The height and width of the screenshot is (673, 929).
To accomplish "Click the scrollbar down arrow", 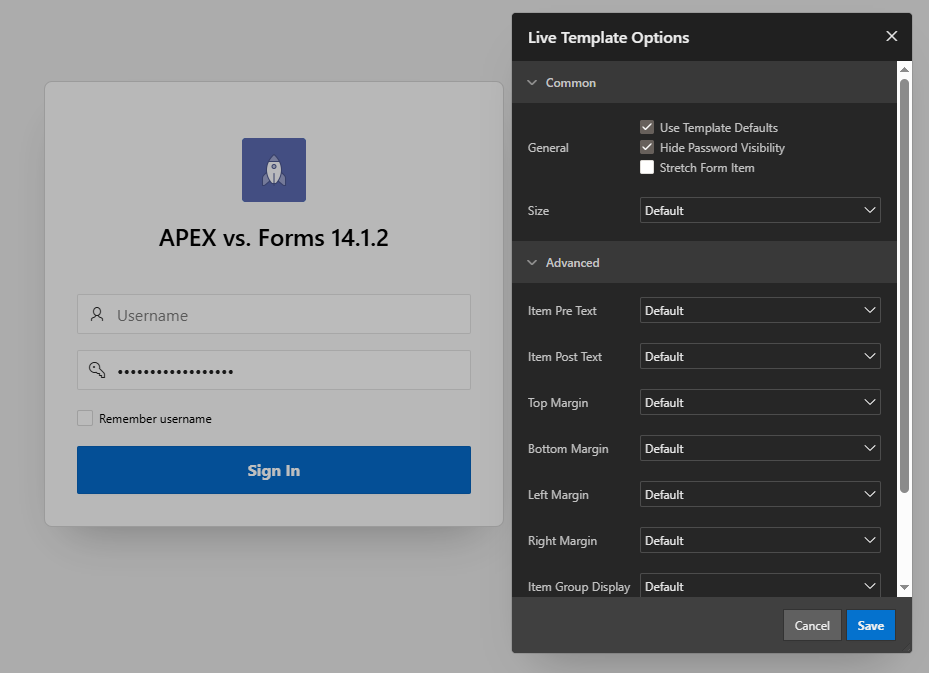I will coord(904,588).
